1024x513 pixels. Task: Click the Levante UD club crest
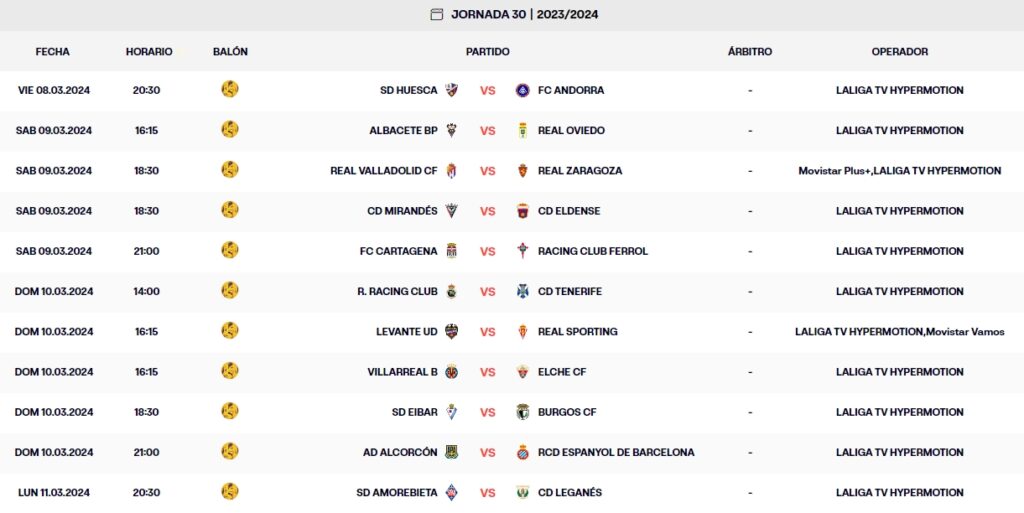pos(451,332)
